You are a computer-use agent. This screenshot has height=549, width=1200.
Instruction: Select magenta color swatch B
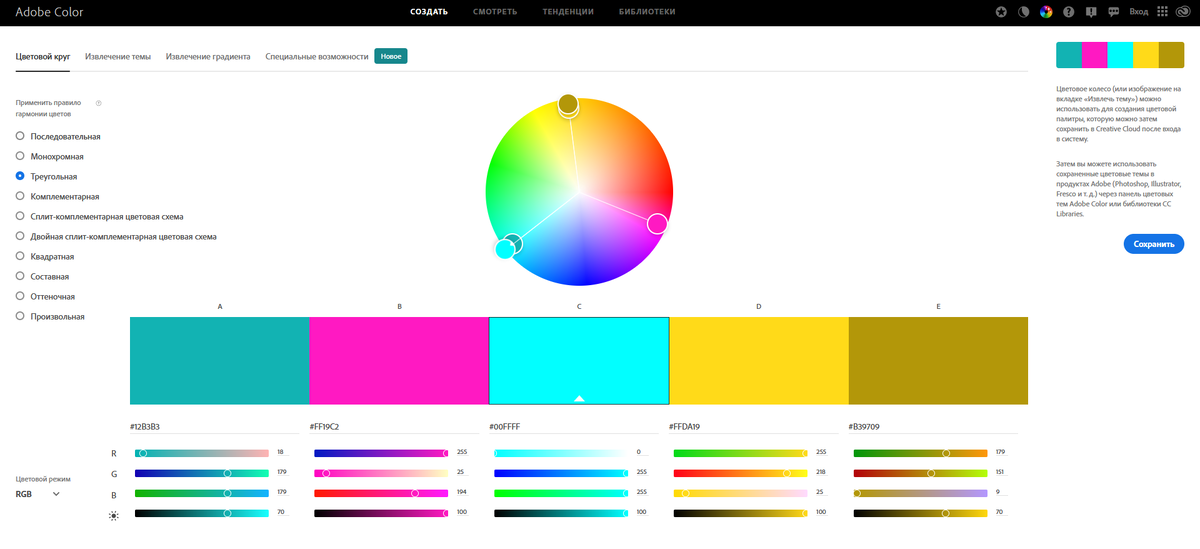399,361
